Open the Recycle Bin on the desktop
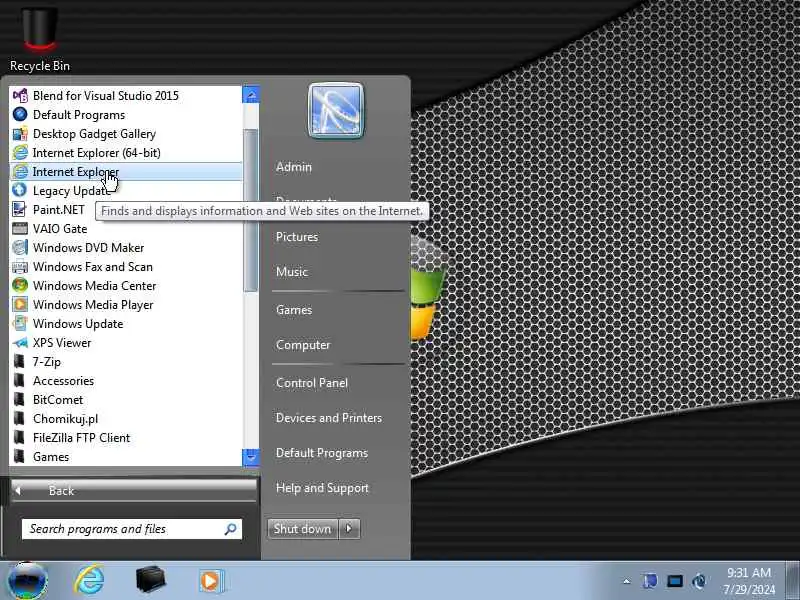 point(40,38)
